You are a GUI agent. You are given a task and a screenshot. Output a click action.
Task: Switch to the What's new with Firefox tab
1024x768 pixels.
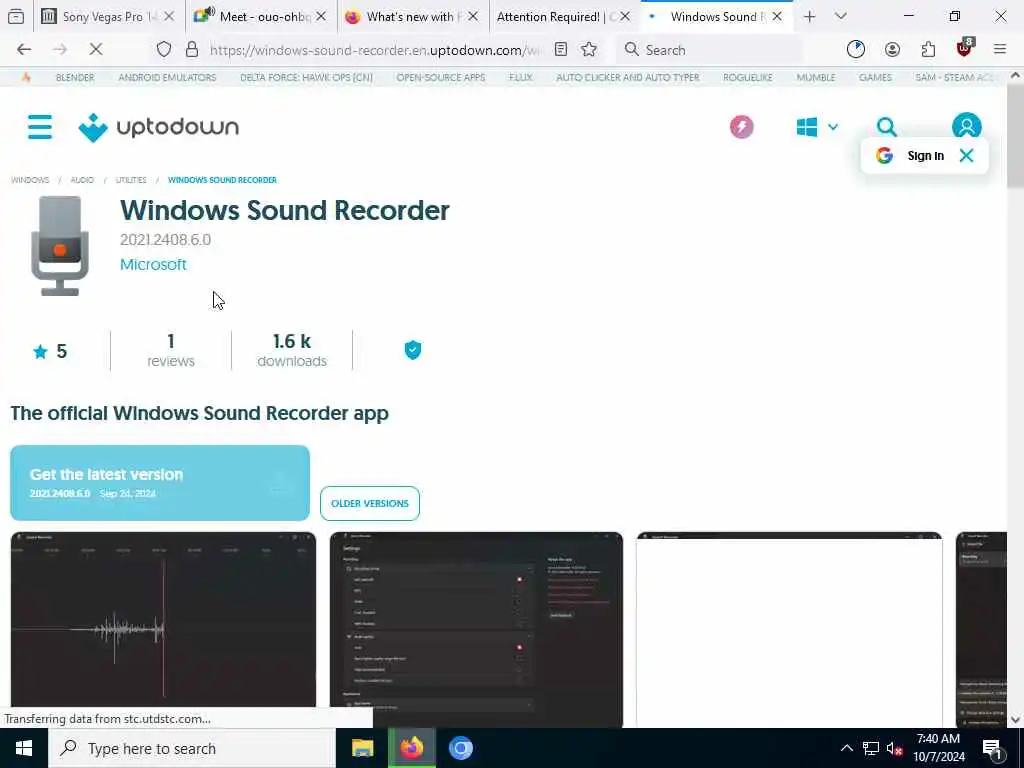(410, 17)
